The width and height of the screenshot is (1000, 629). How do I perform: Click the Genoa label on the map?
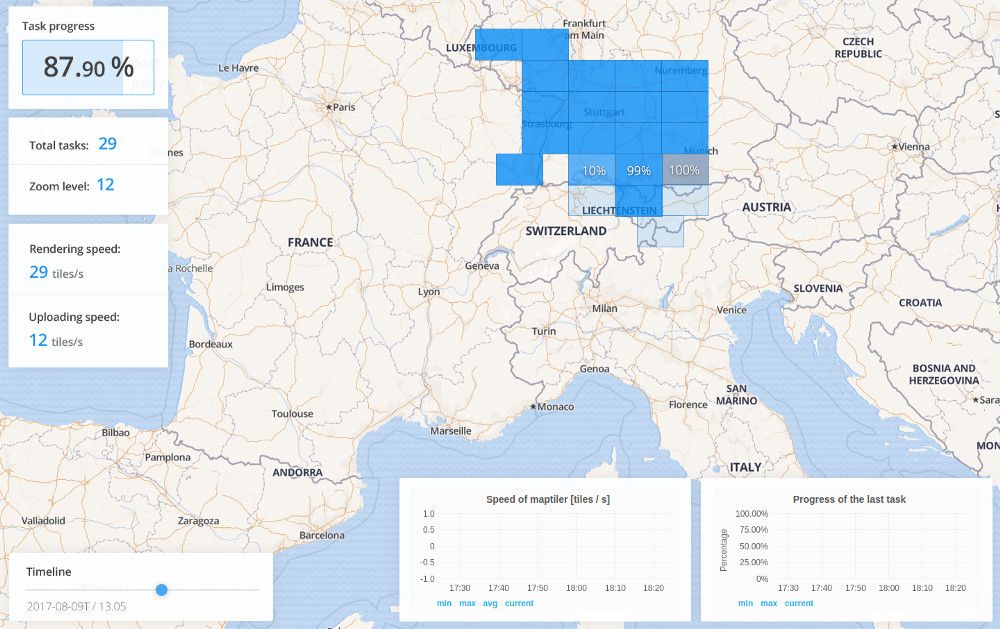594,369
